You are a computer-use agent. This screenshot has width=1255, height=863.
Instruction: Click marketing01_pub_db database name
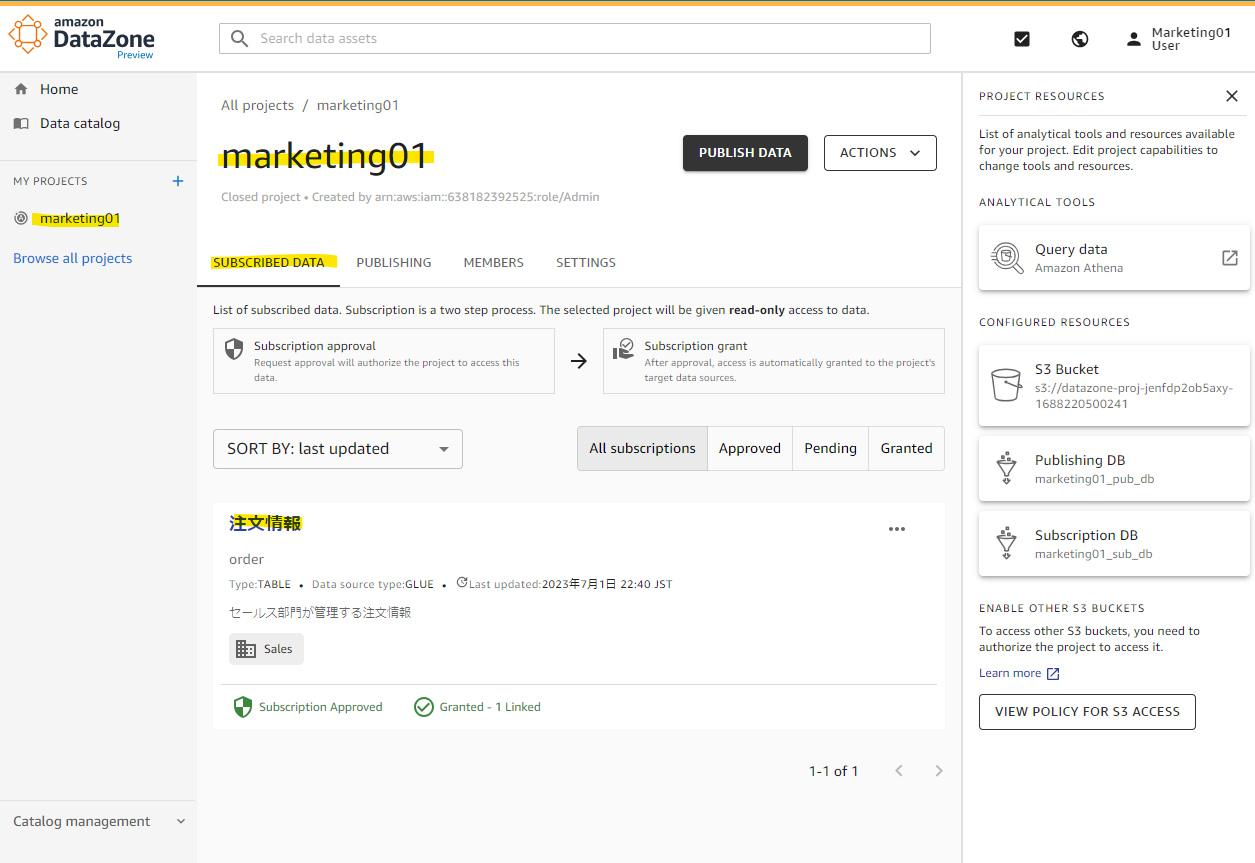pyautogui.click(x=1095, y=479)
